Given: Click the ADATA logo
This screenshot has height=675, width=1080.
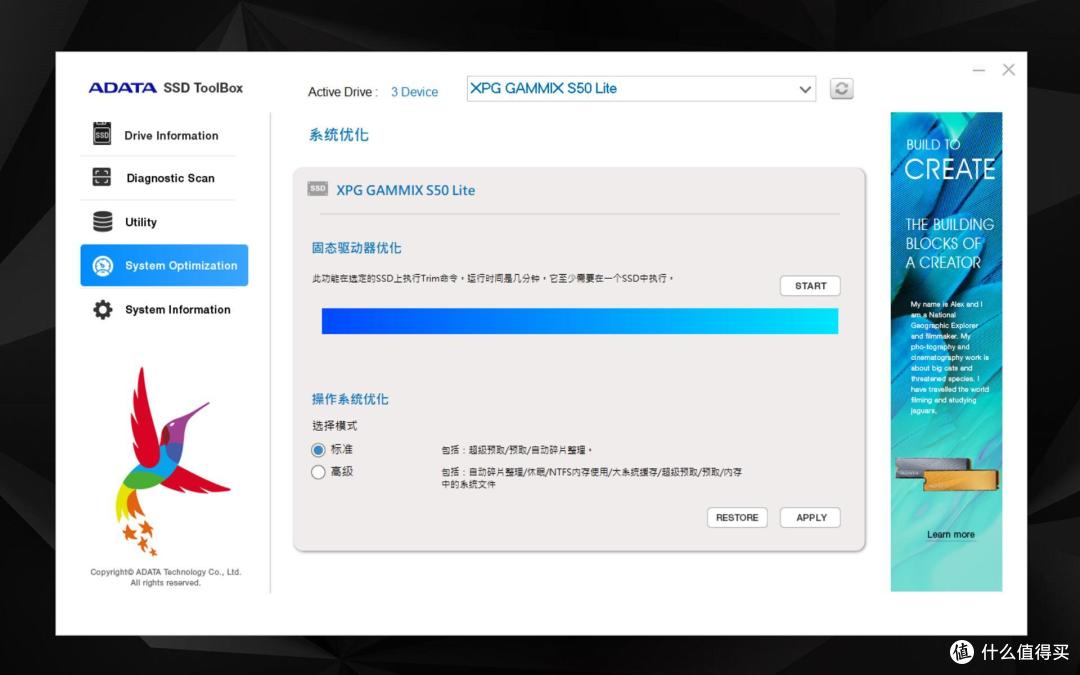Looking at the screenshot, I should pyautogui.click(x=123, y=87).
